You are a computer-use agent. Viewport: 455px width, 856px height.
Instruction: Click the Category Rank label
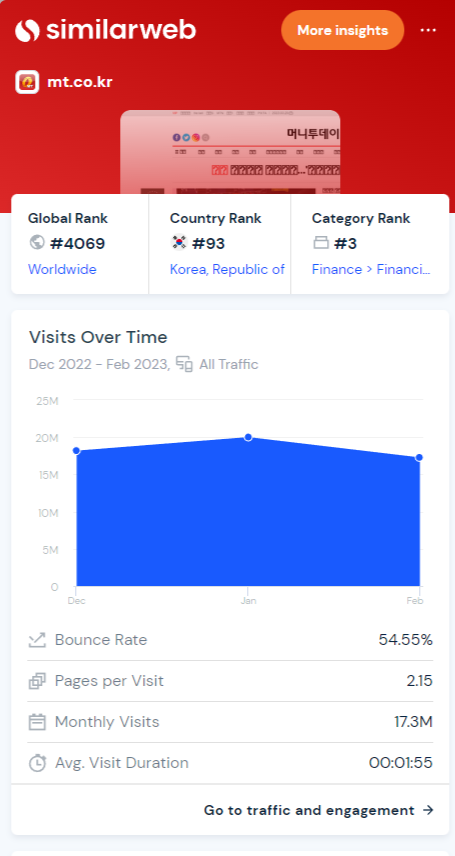click(x=361, y=218)
